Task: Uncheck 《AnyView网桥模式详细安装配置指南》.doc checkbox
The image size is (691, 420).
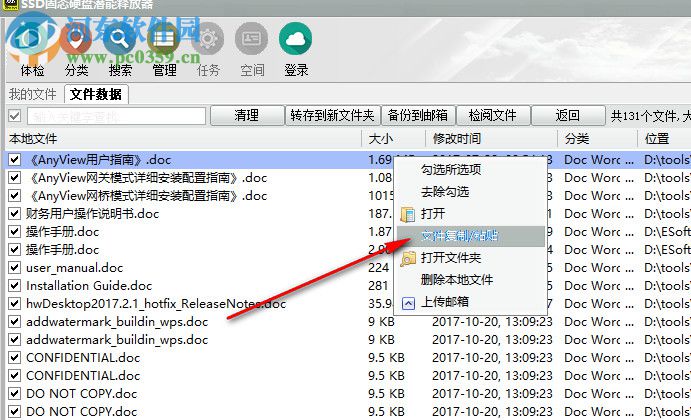Action: (x=15, y=195)
